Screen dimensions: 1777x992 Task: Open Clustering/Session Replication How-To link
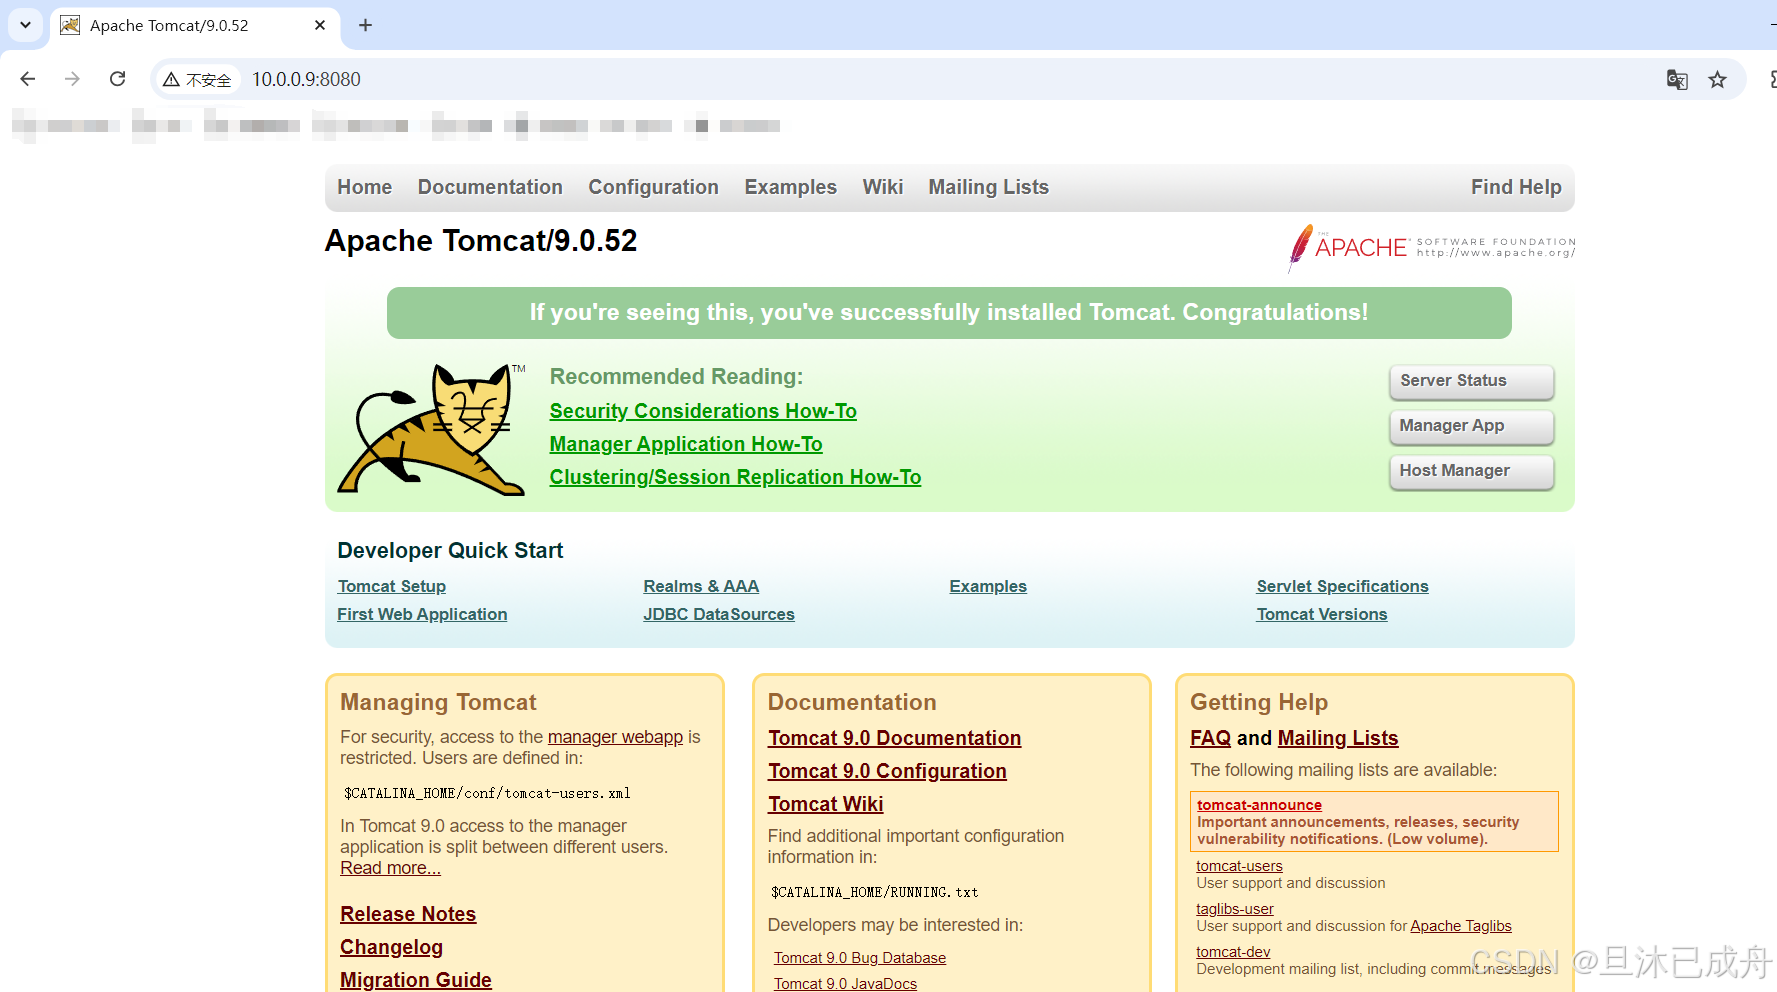pyautogui.click(x=735, y=477)
